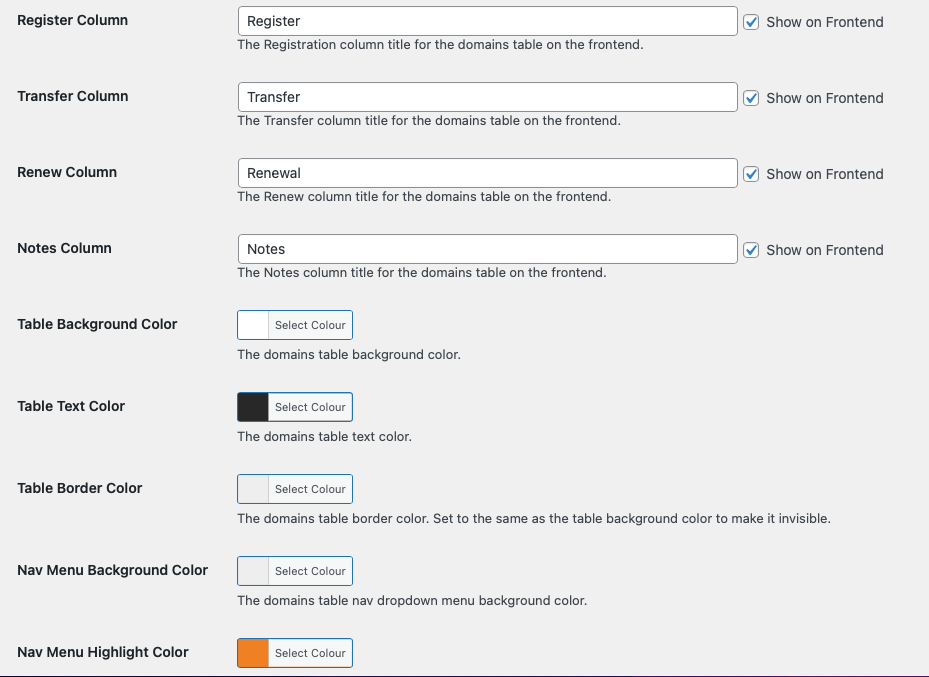Click the Nav Menu Background Color swatch
929x677 pixels.
tap(253, 571)
